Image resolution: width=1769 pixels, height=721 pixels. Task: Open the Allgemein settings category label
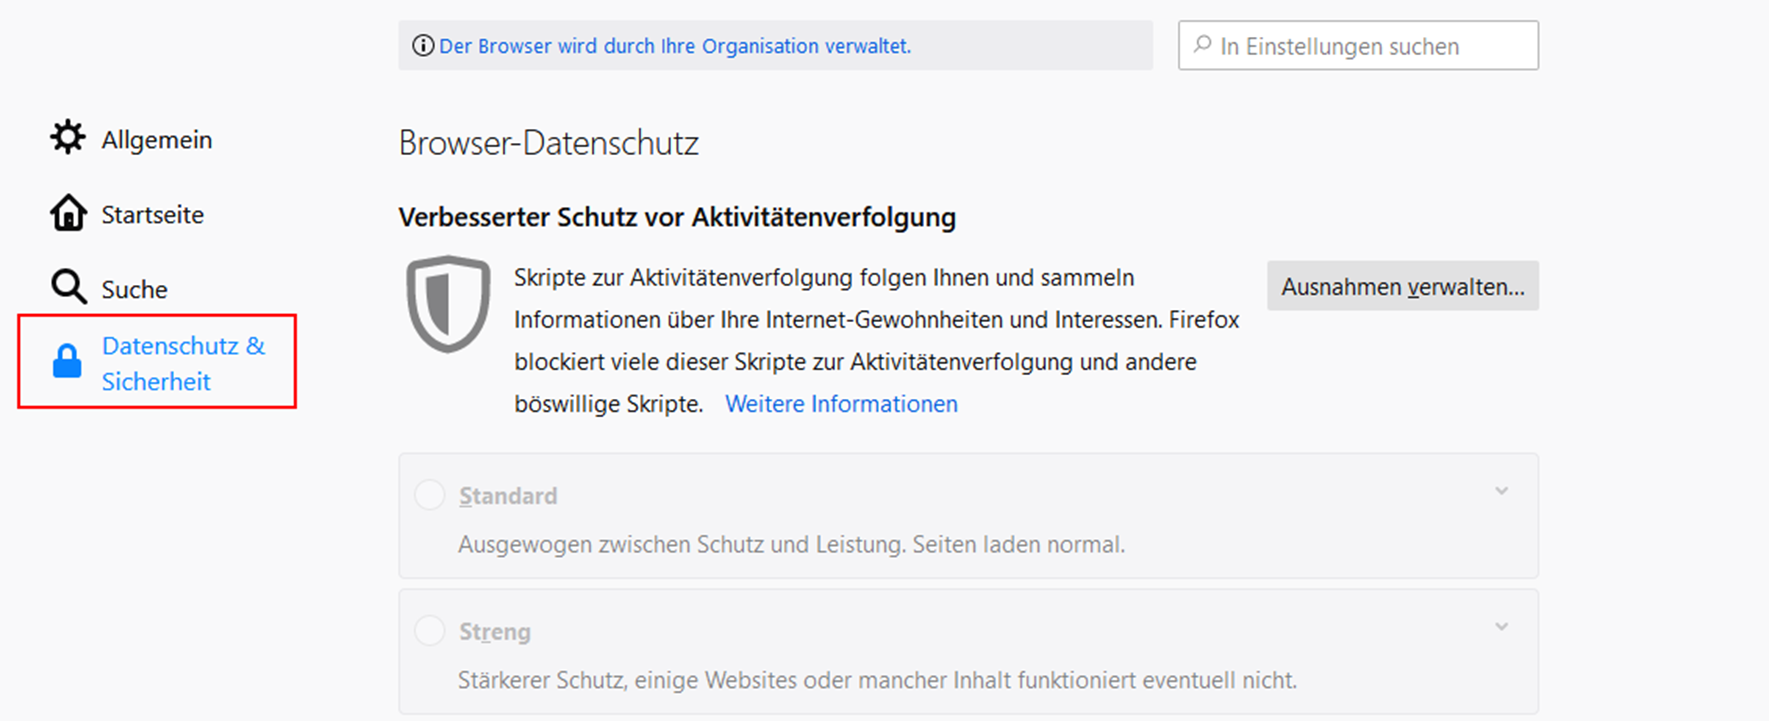(x=157, y=140)
